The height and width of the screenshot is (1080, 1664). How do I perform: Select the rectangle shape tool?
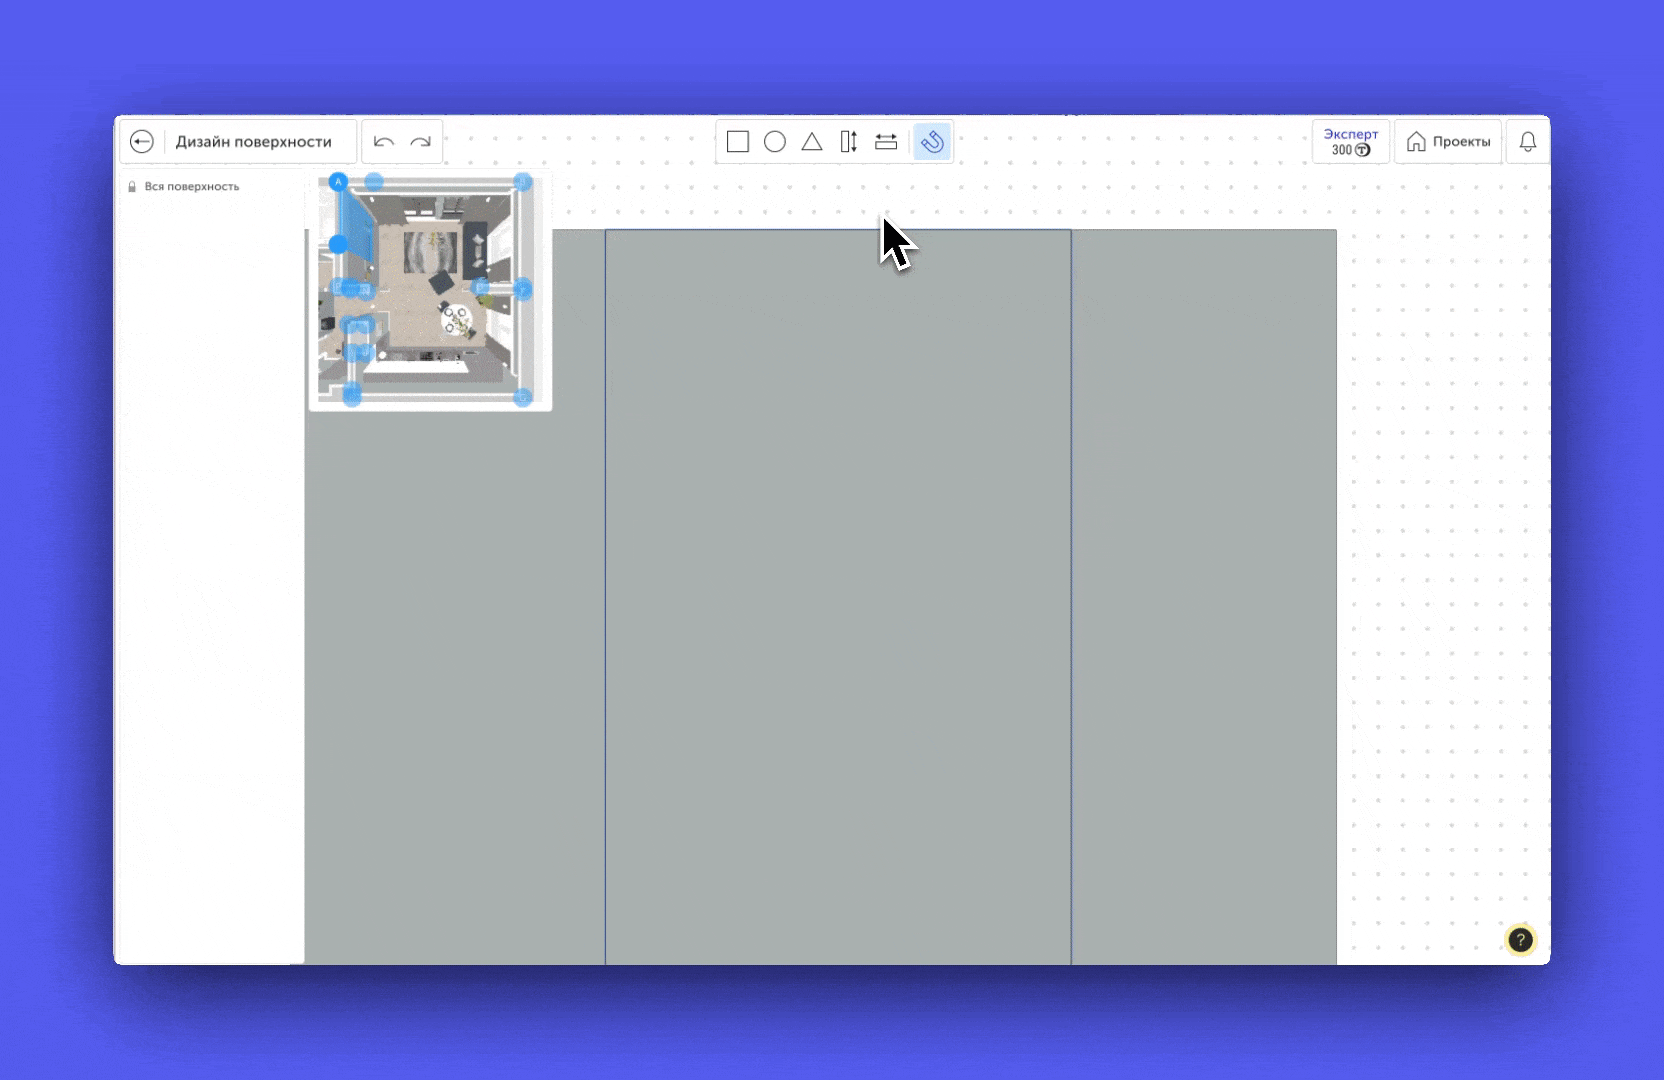click(738, 142)
